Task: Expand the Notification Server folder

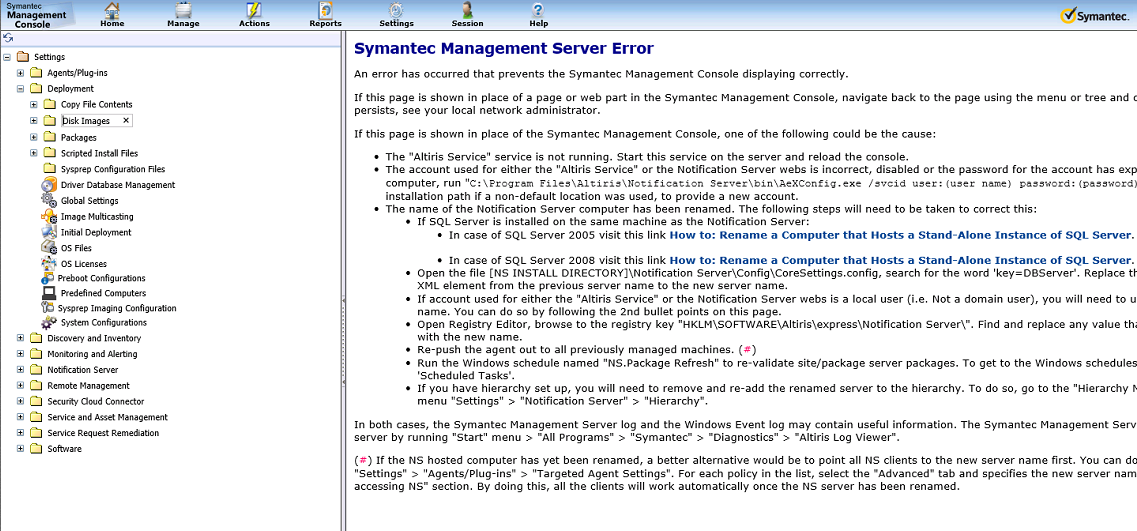Action: (21, 370)
